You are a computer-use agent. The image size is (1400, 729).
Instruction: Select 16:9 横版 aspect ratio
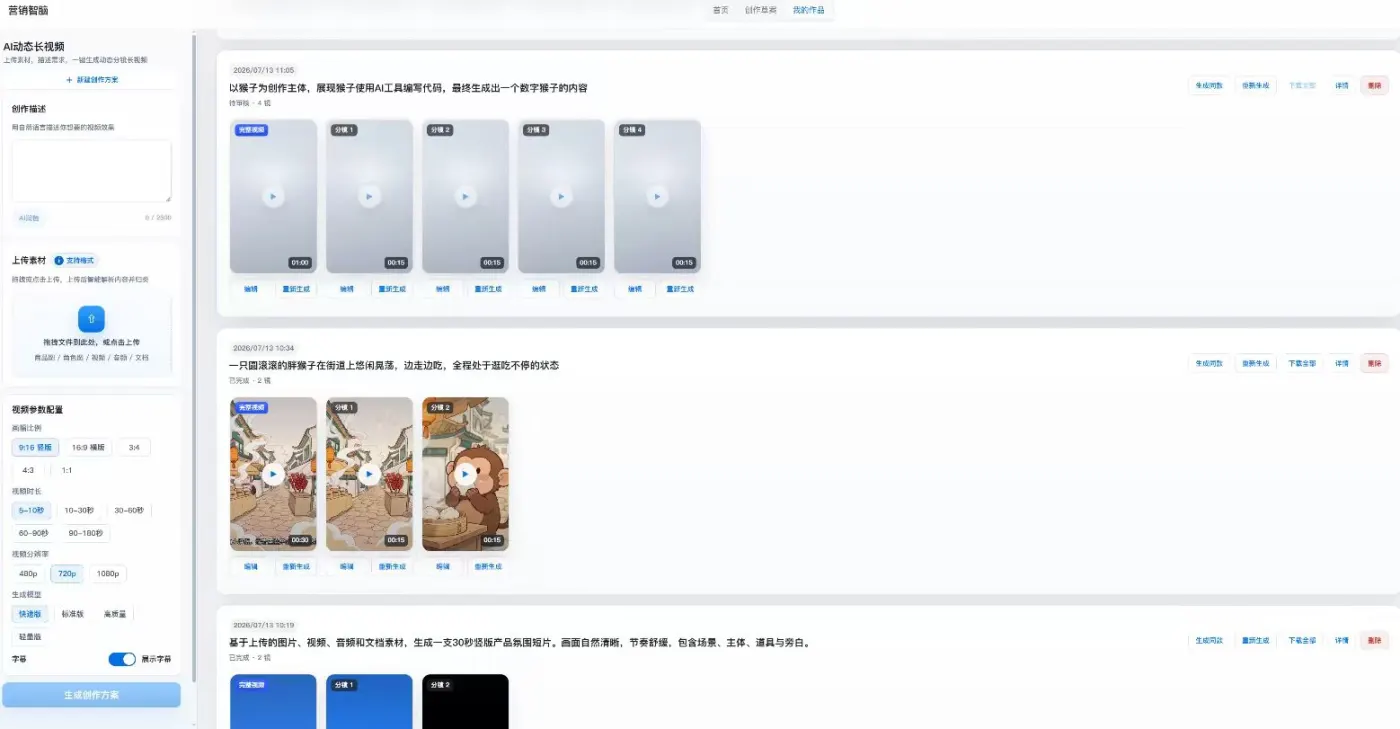(x=88, y=448)
